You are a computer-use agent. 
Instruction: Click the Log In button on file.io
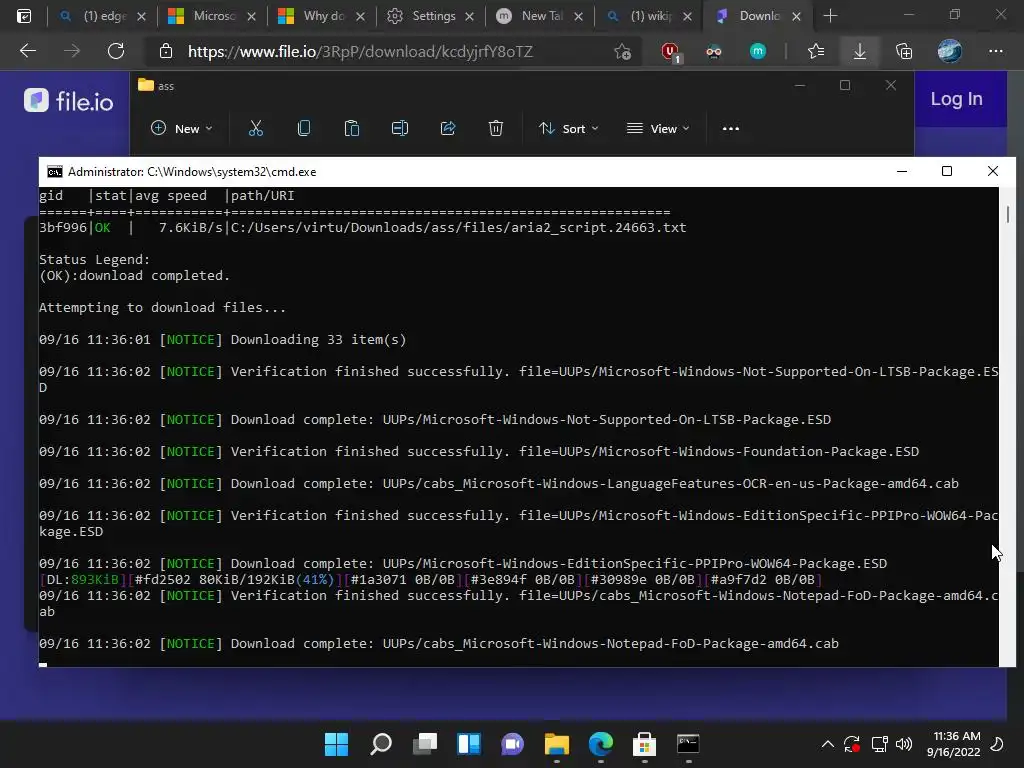tap(956, 99)
